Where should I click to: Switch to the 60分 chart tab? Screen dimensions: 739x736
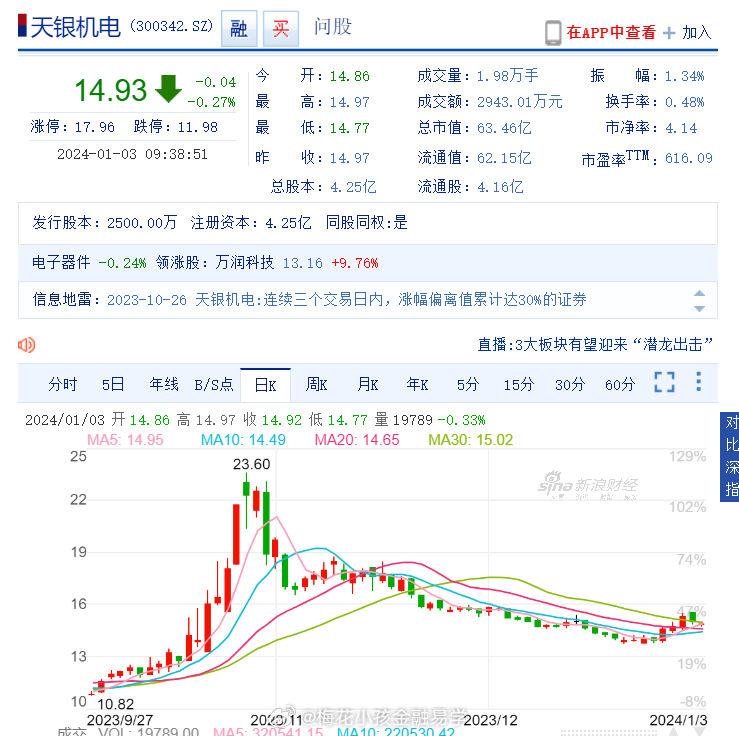pos(620,384)
